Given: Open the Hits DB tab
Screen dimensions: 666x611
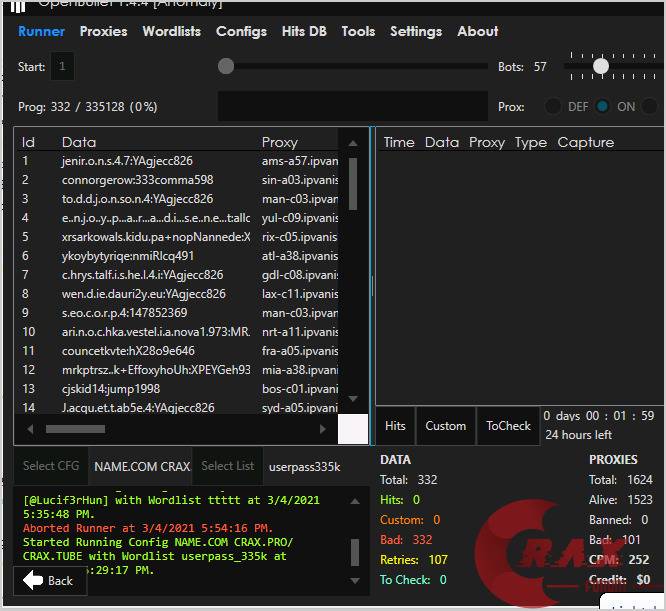Looking at the screenshot, I should point(304,31).
